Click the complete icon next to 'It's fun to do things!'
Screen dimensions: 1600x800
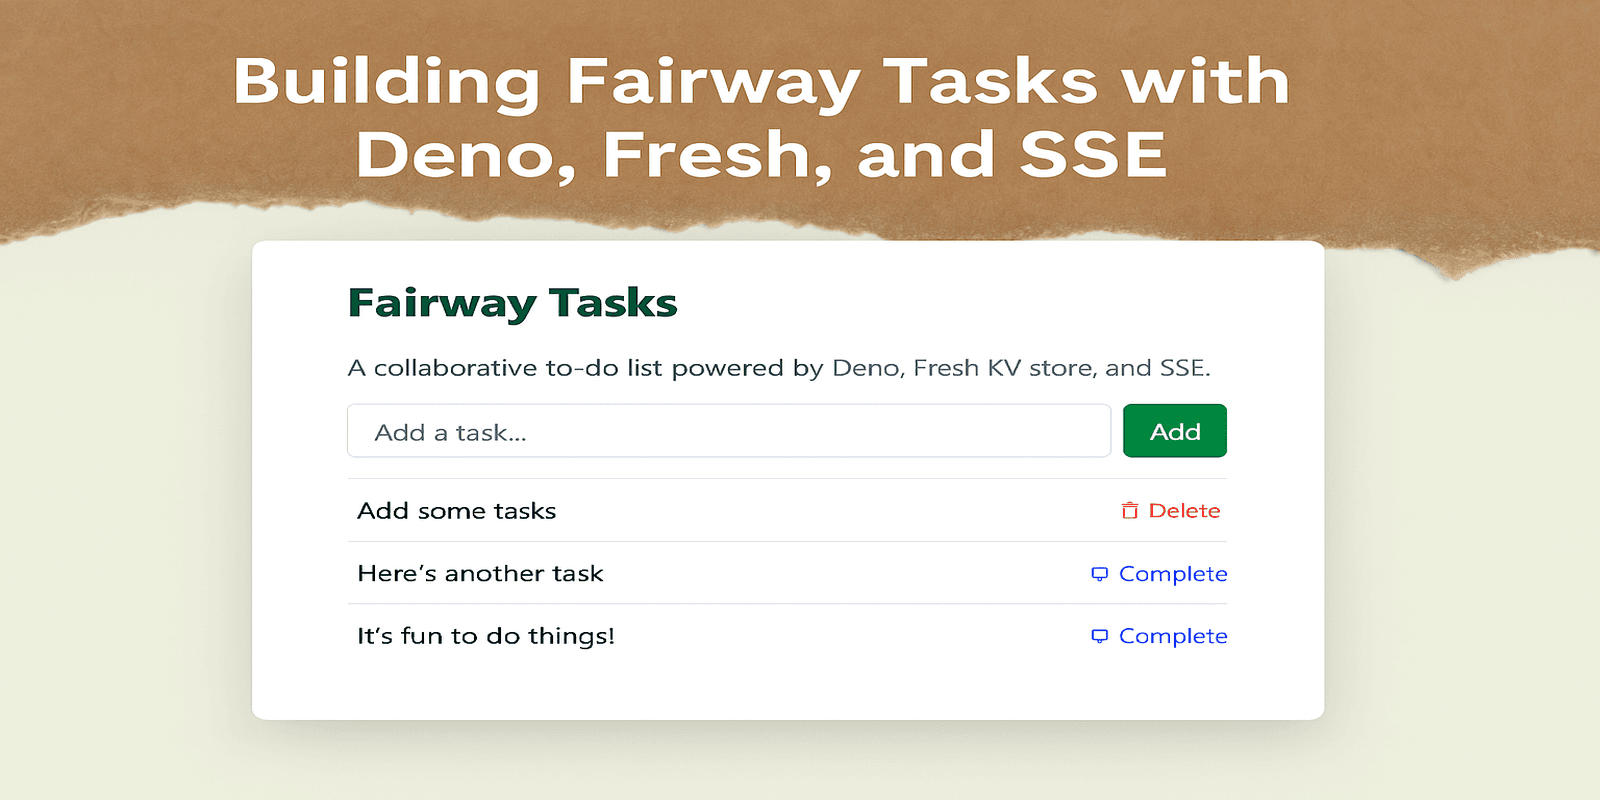(1100, 636)
